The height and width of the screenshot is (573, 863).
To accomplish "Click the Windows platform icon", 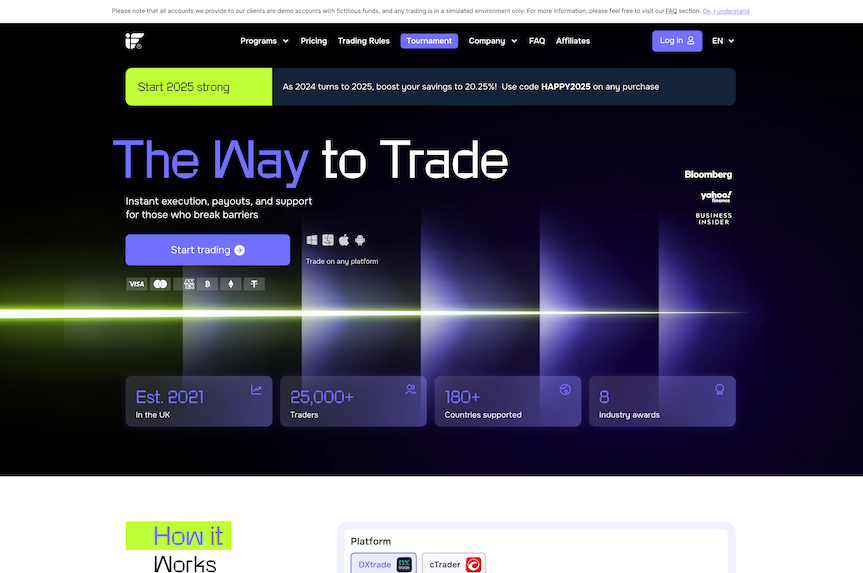I will pos(312,240).
